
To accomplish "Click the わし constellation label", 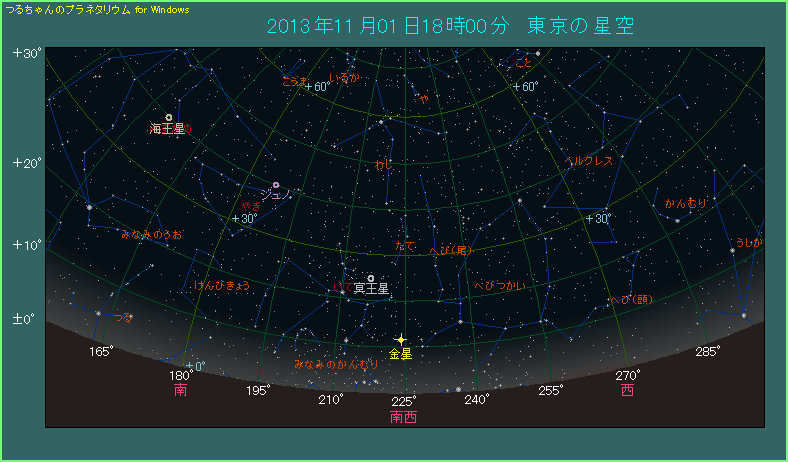I will pyautogui.click(x=383, y=164).
